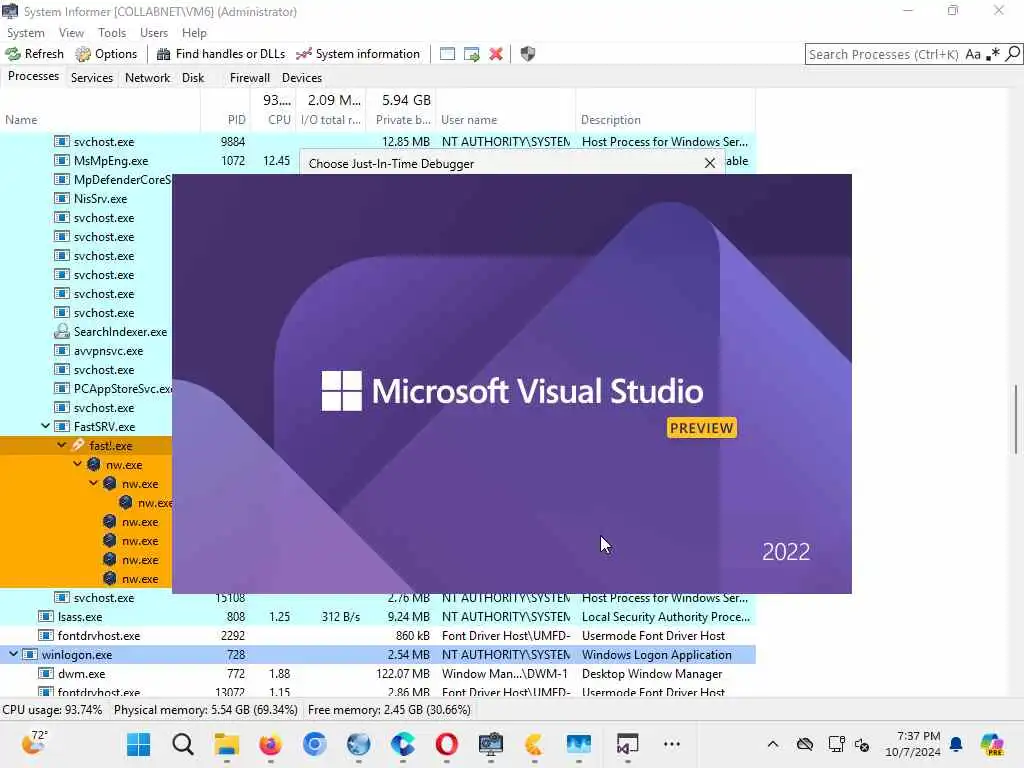The height and width of the screenshot is (768, 1024).
Task: Switch to the Firewall tab
Action: pos(249,78)
